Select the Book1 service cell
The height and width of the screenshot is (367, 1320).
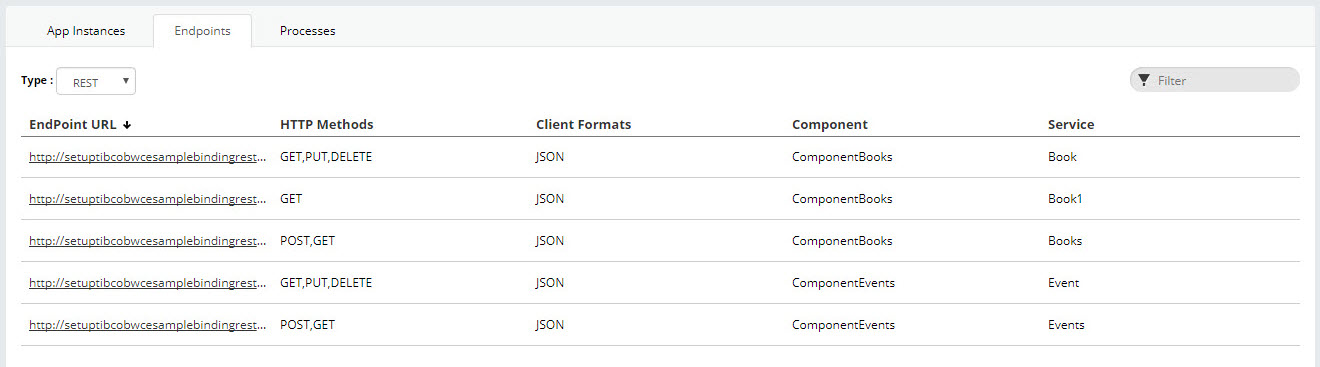pyautogui.click(x=1065, y=199)
